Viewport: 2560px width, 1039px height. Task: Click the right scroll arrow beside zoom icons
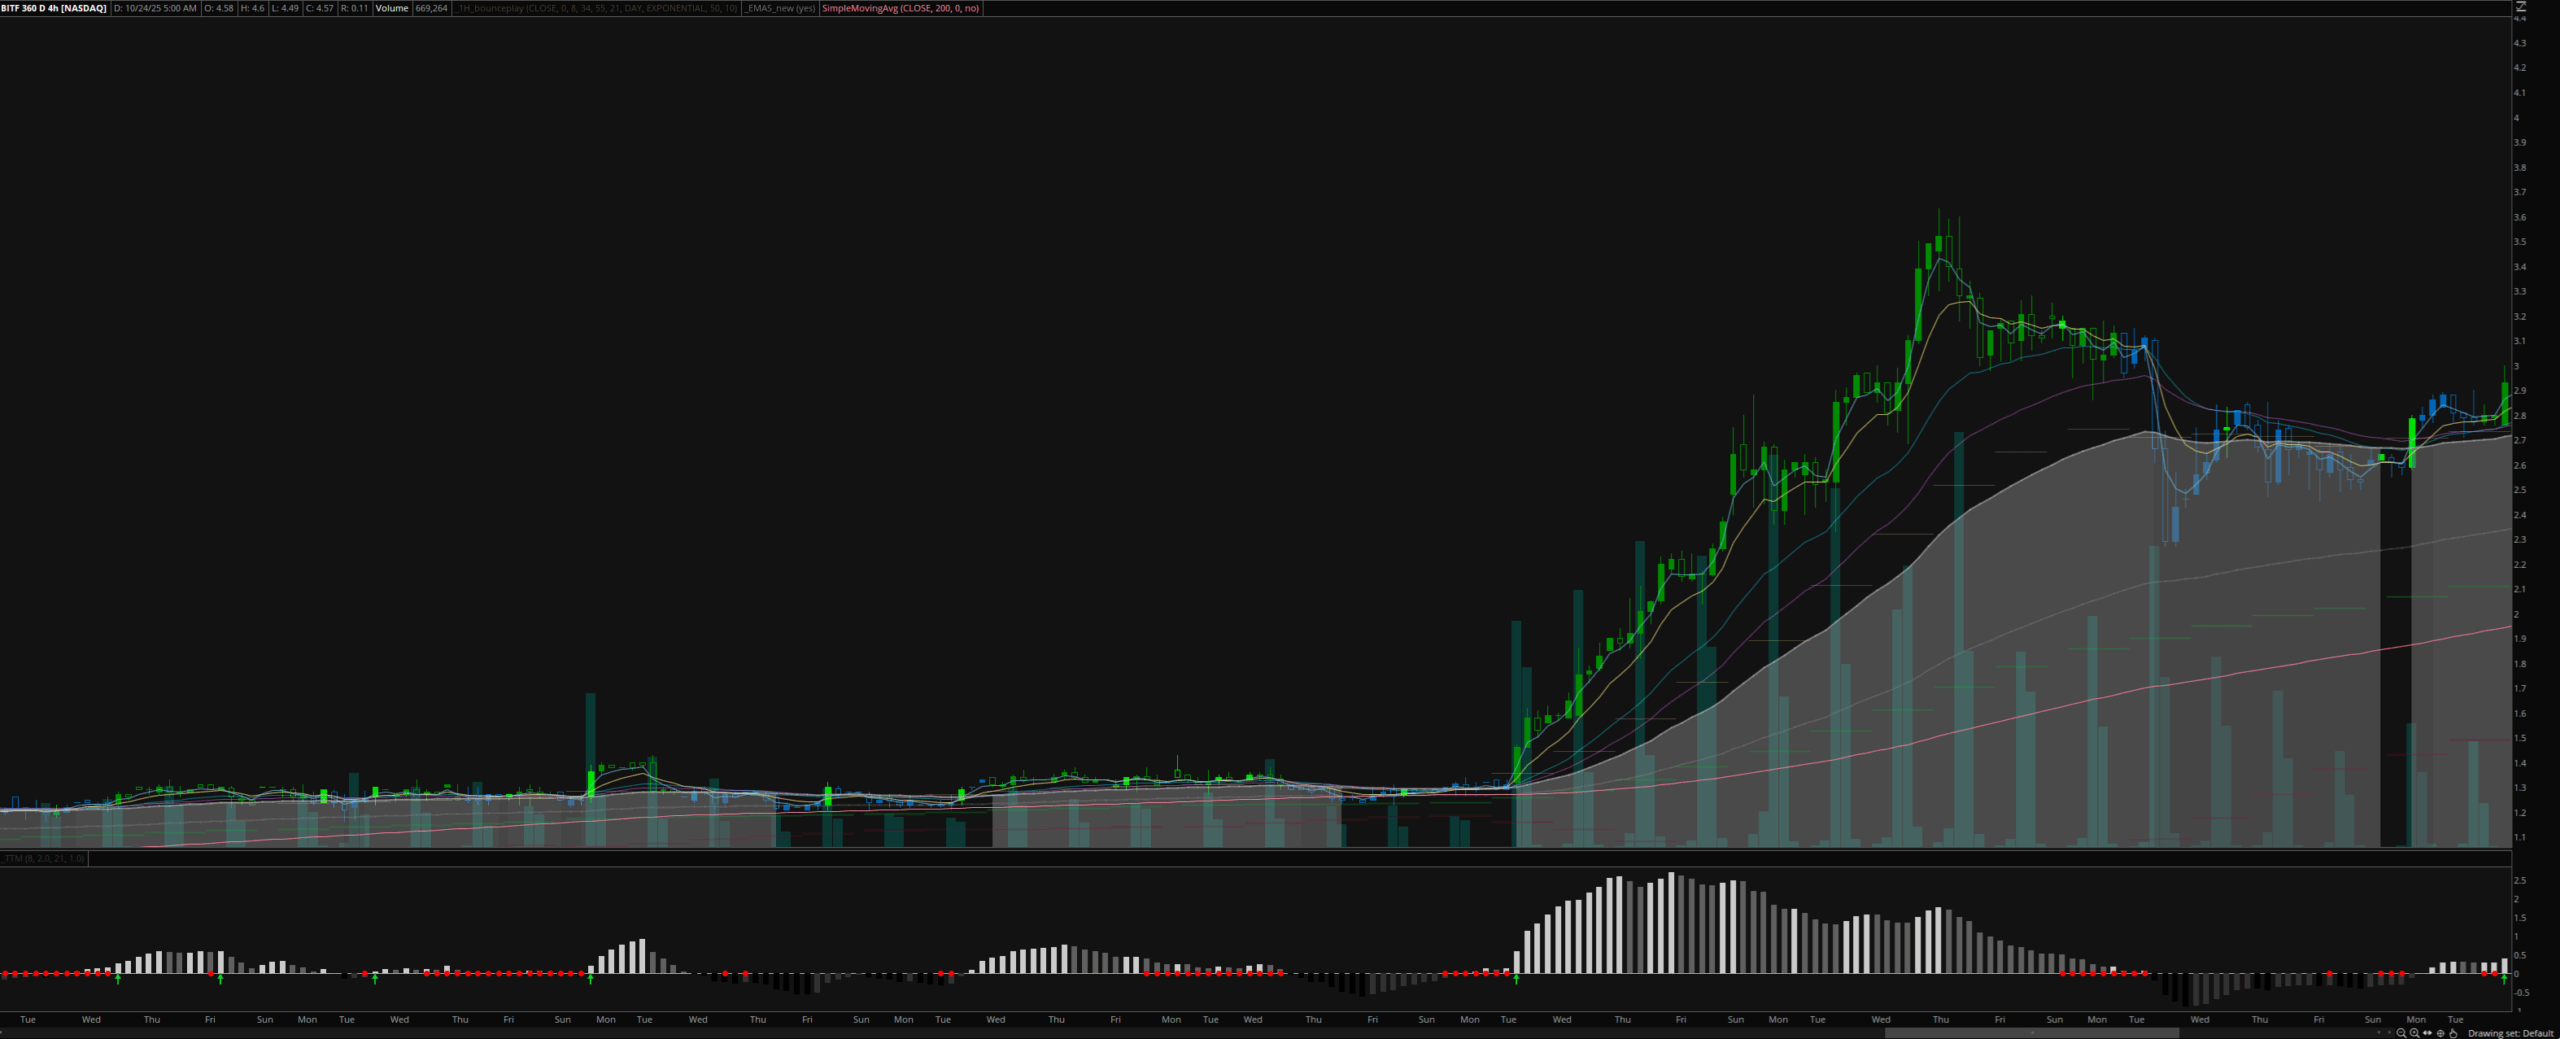click(2389, 1034)
